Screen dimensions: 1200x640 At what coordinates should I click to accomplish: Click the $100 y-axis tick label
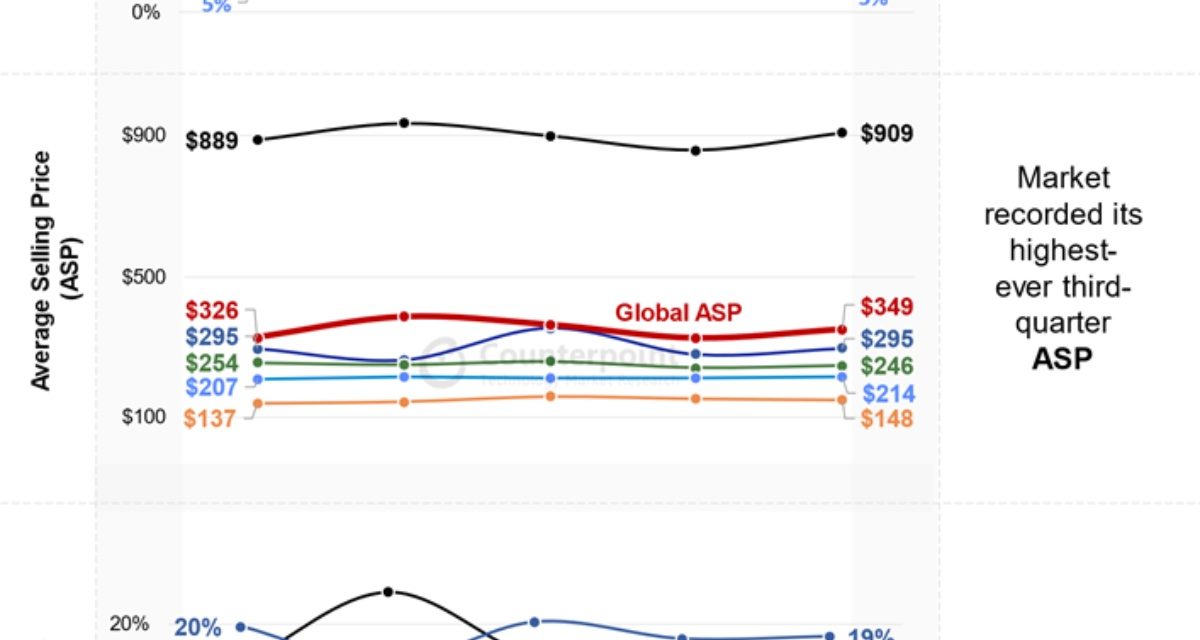click(x=144, y=416)
